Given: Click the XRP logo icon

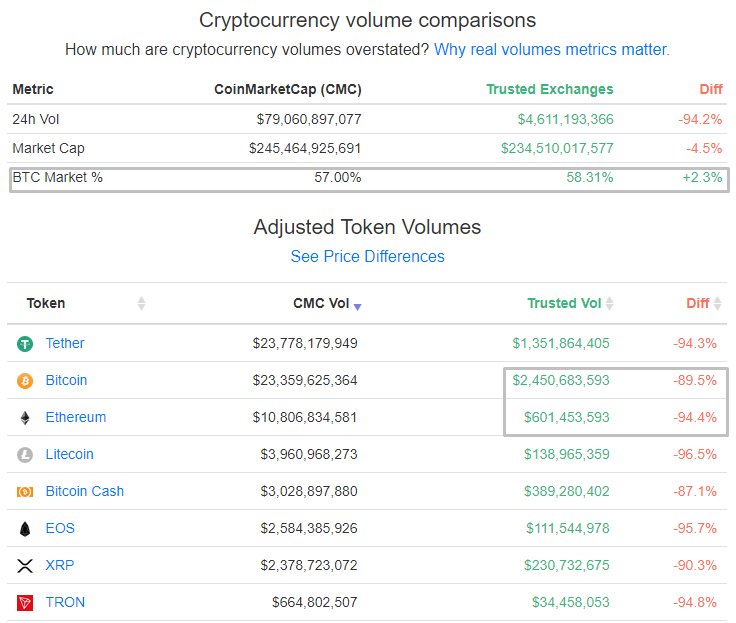Looking at the screenshot, I should click(25, 566).
